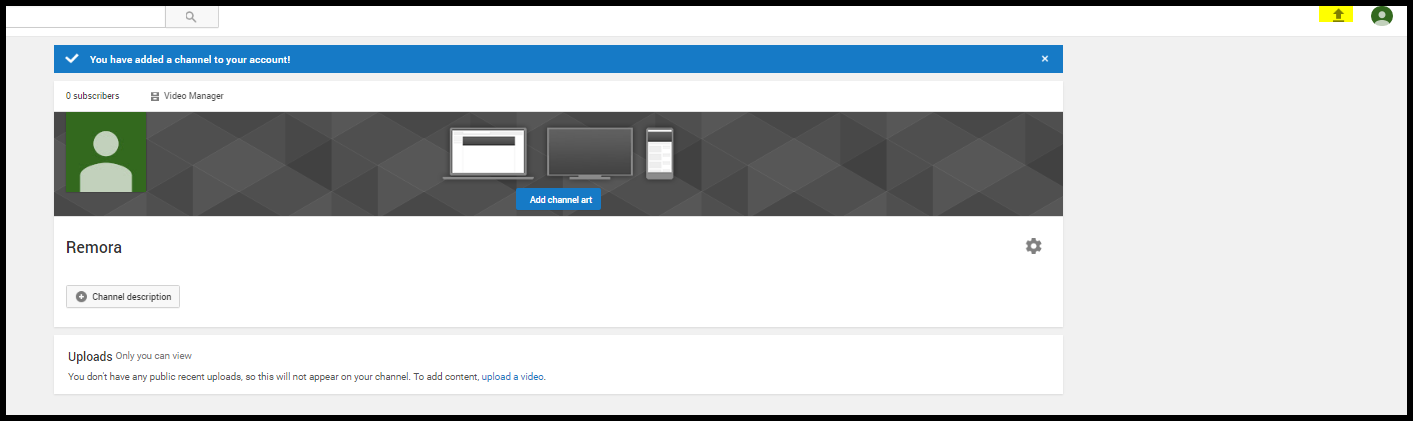Image resolution: width=1413 pixels, height=421 pixels.
Task: Click the channel profile picture
Action: 106,152
